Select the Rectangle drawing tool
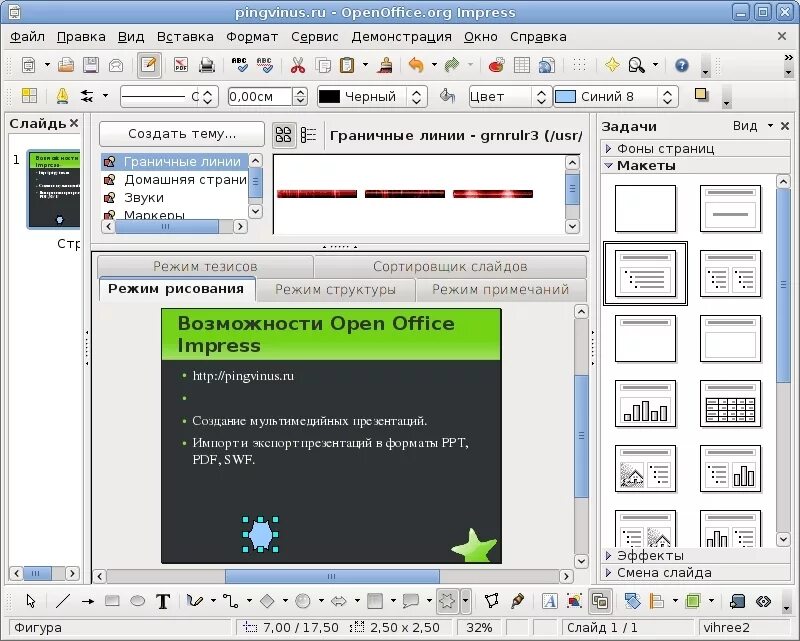The height and width of the screenshot is (641, 800). click(112, 601)
